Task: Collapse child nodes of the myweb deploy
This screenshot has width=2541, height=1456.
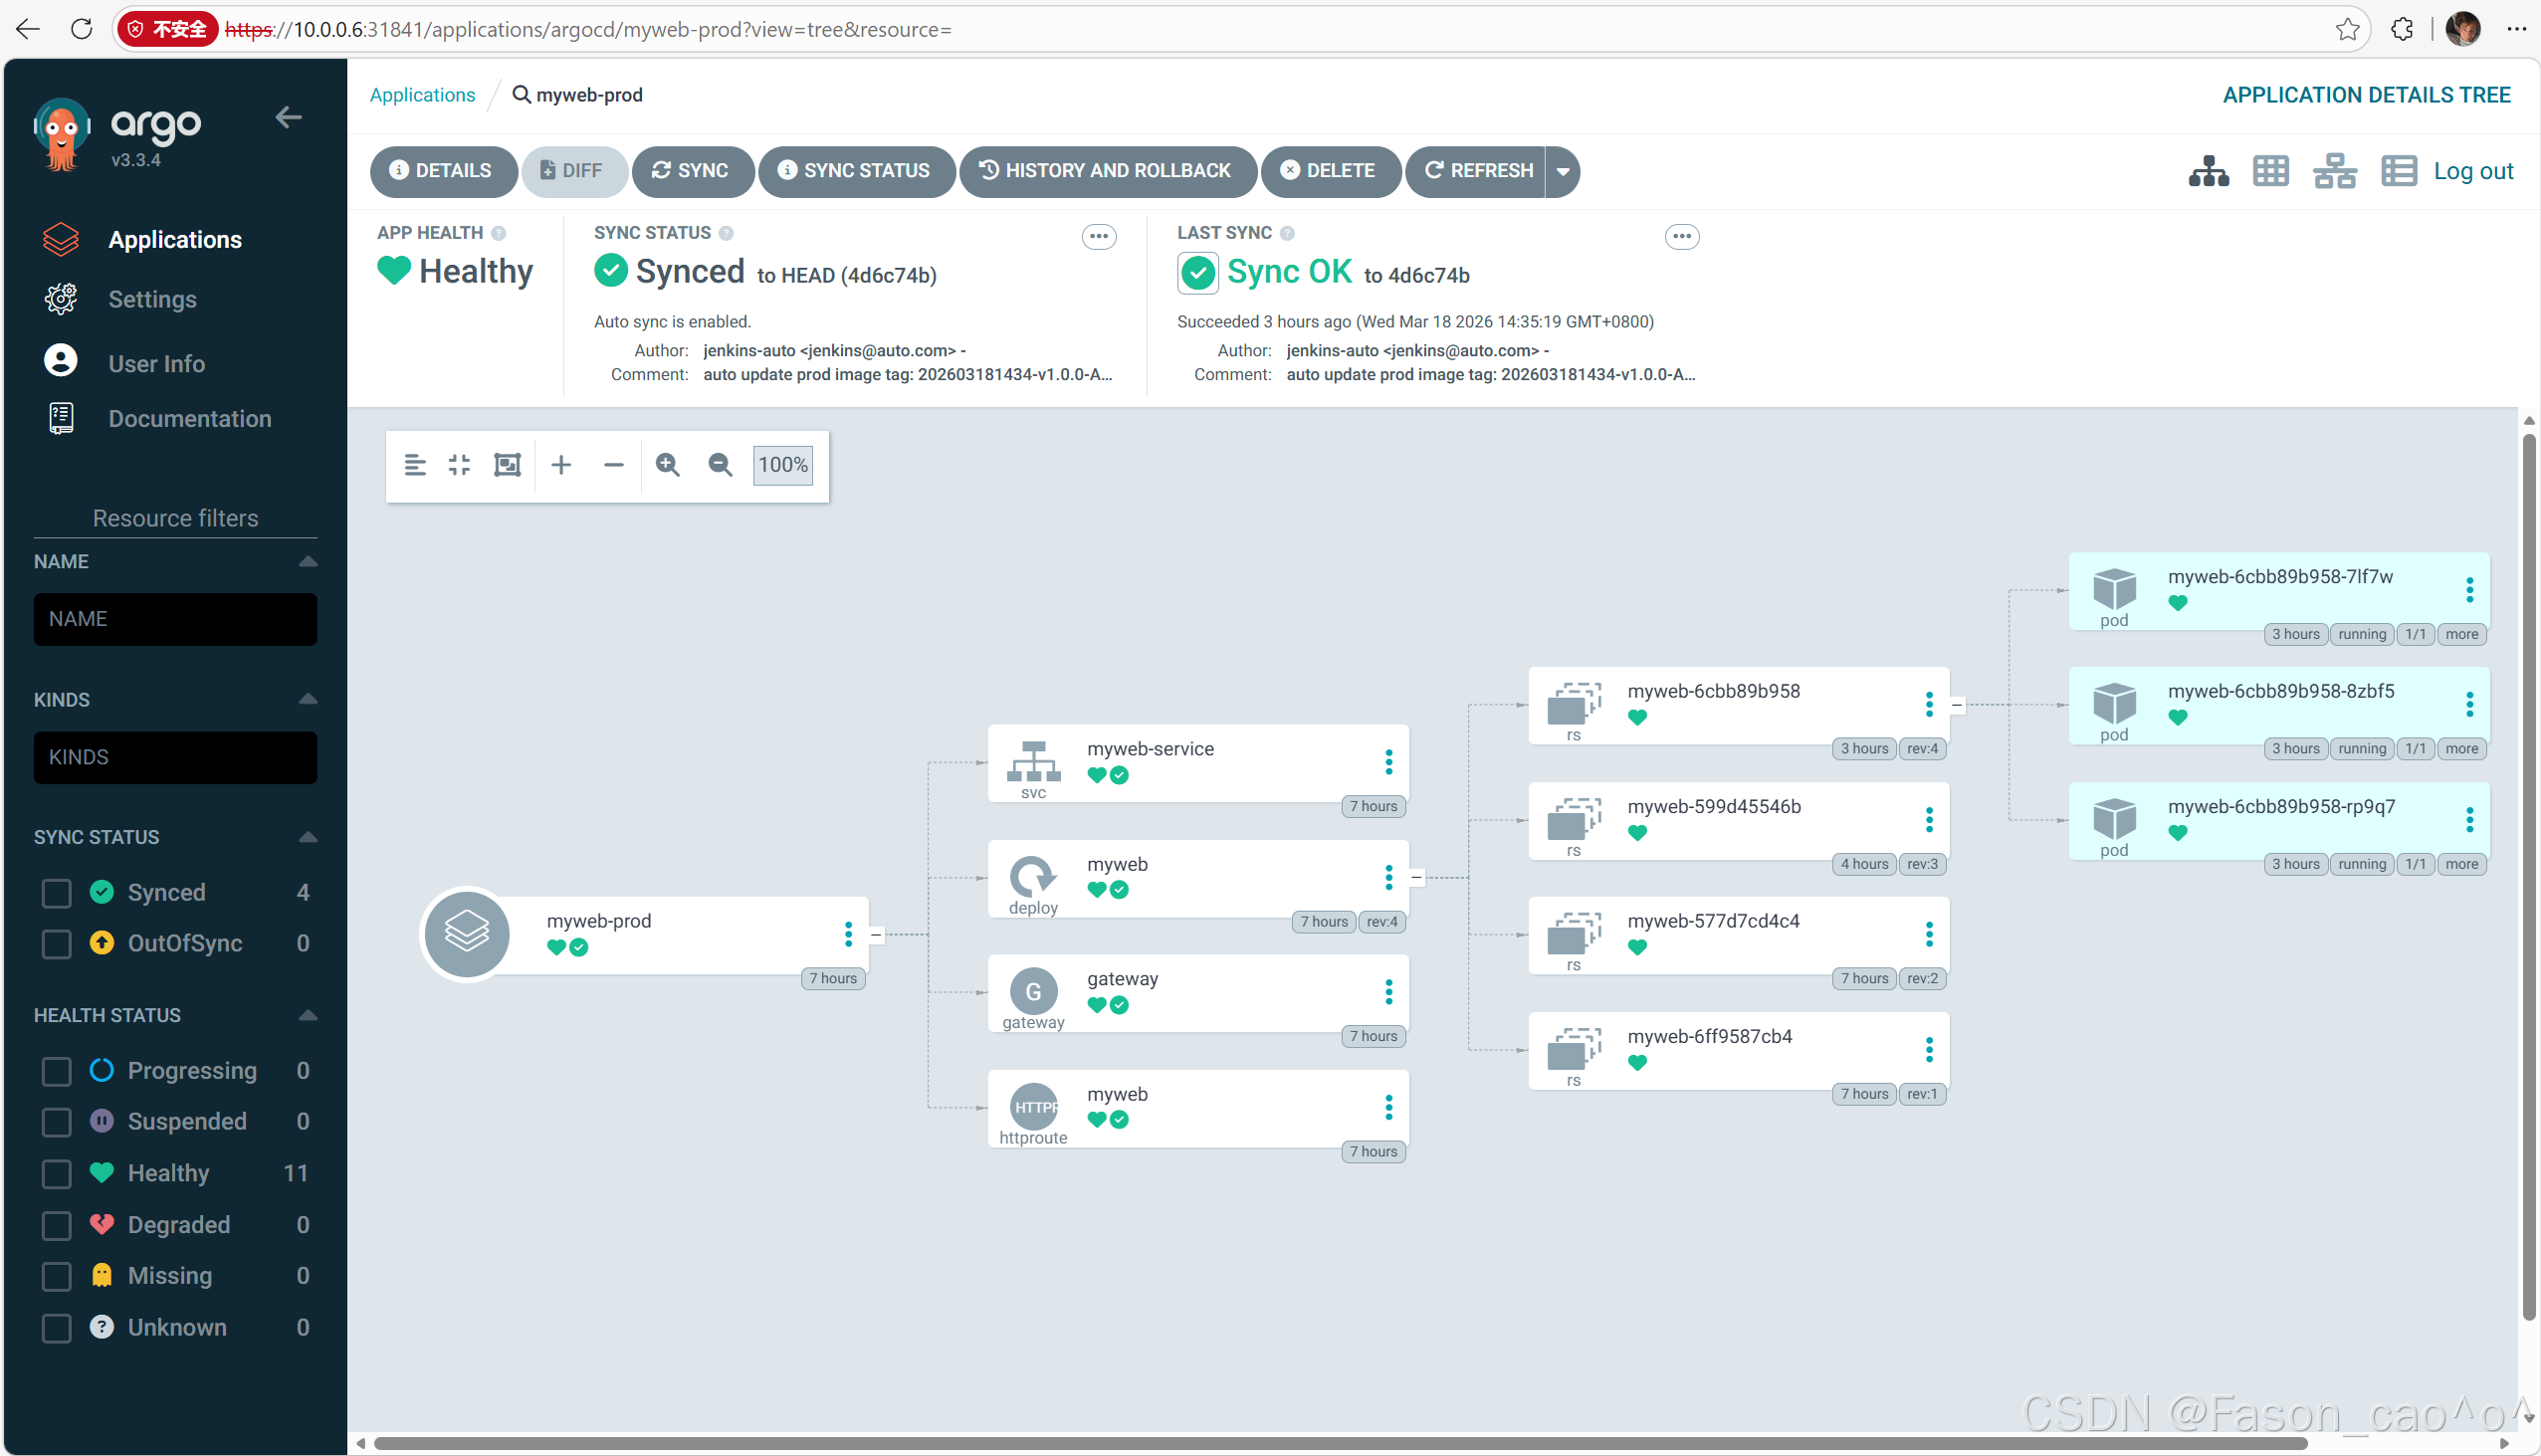Action: click(1416, 878)
